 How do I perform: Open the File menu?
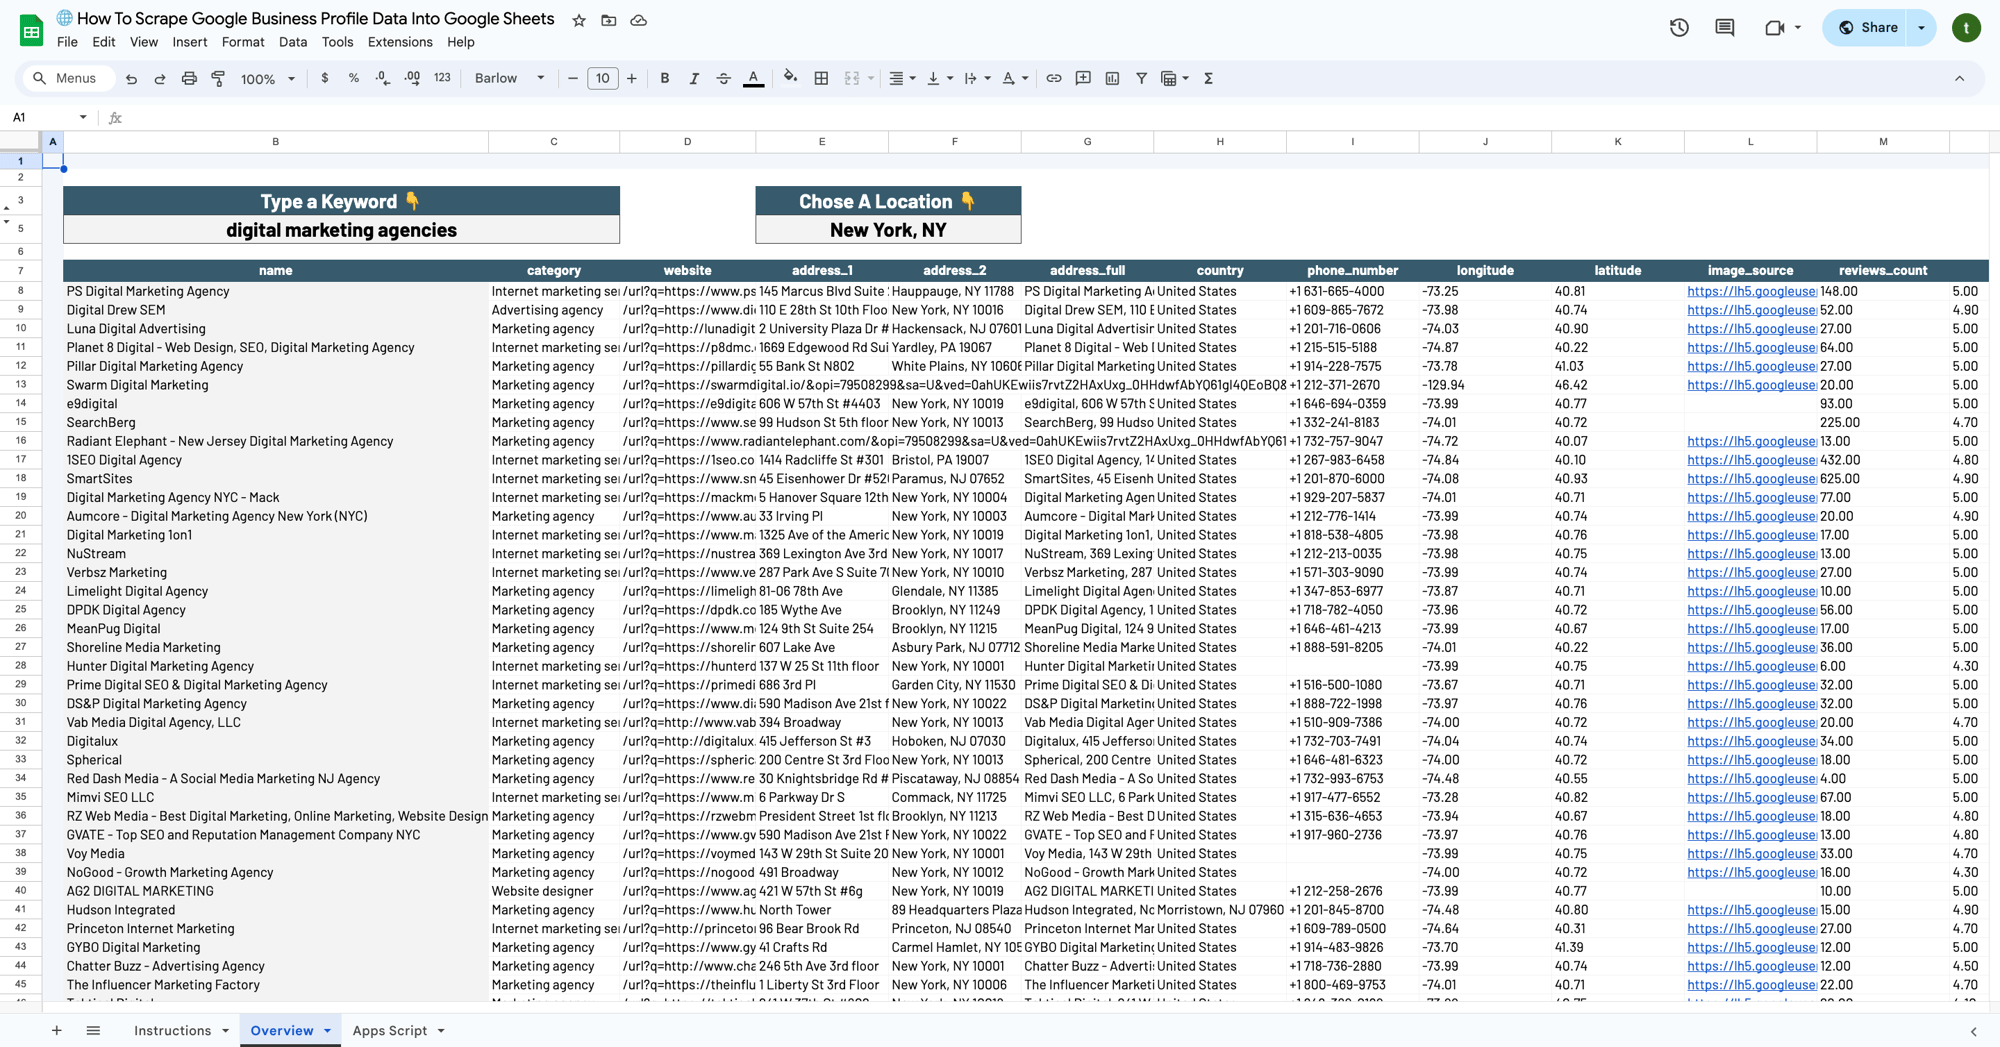click(67, 42)
